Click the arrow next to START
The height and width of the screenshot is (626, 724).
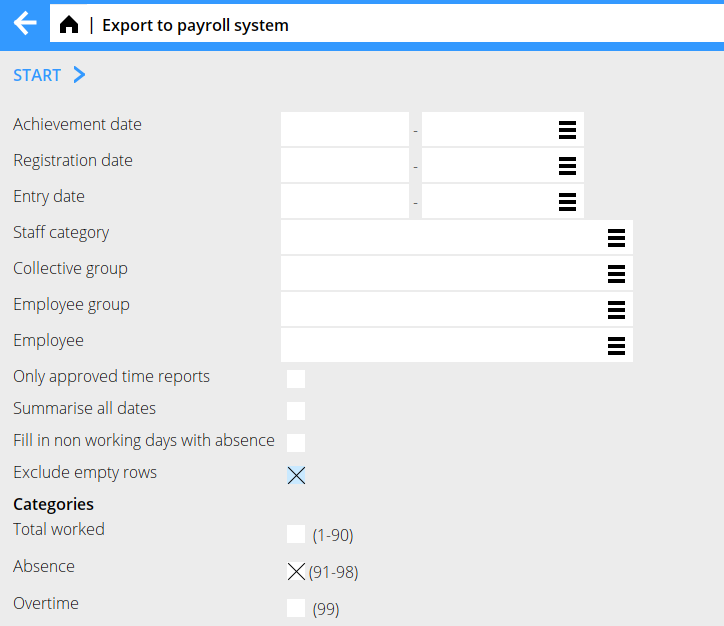[80, 75]
